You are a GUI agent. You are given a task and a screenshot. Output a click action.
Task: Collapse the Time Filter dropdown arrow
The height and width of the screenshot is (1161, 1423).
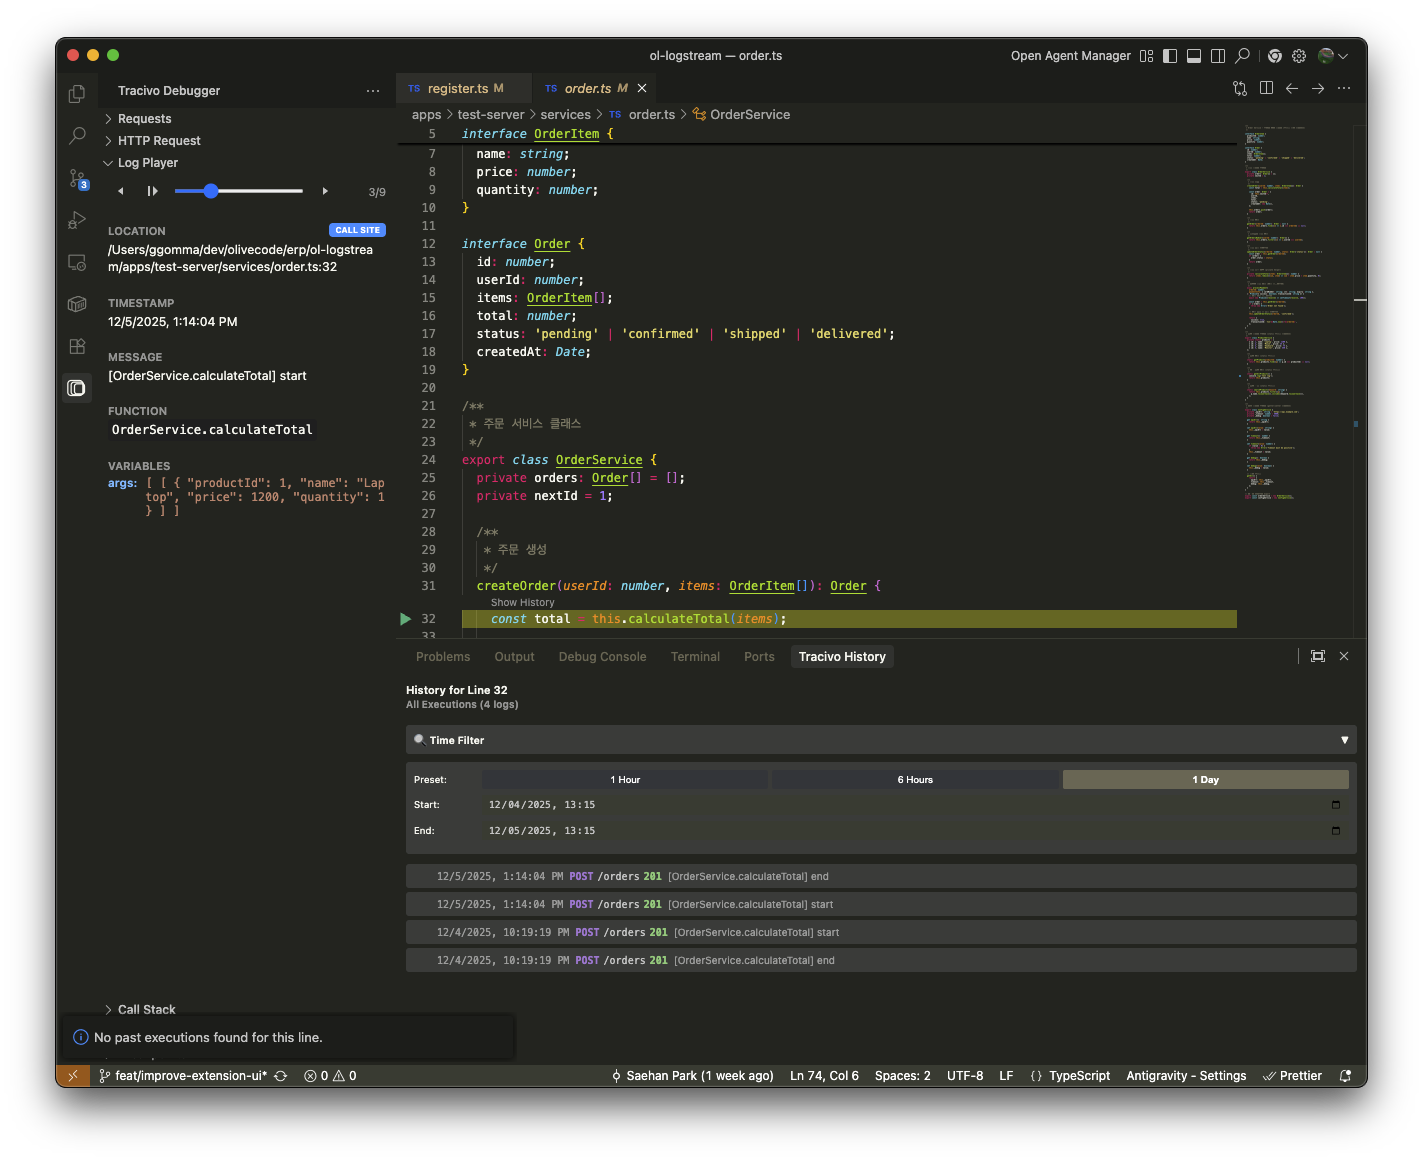pos(1344,740)
